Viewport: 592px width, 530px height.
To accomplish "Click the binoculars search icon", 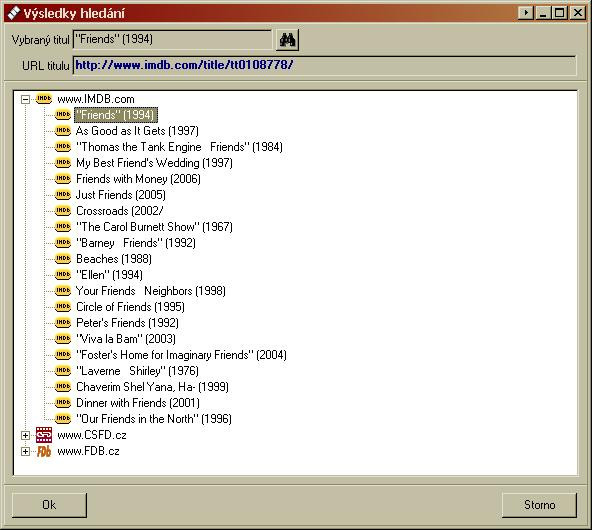I will click(287, 40).
